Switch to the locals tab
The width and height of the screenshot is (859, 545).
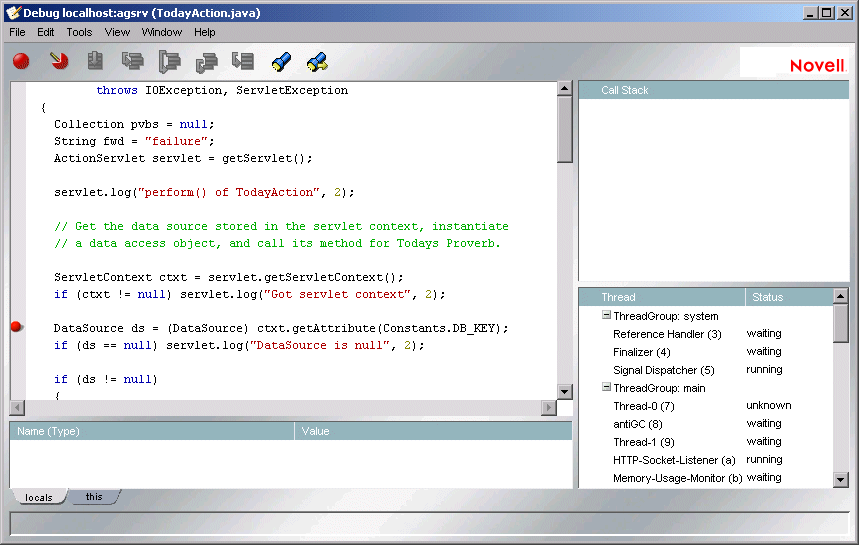point(38,497)
